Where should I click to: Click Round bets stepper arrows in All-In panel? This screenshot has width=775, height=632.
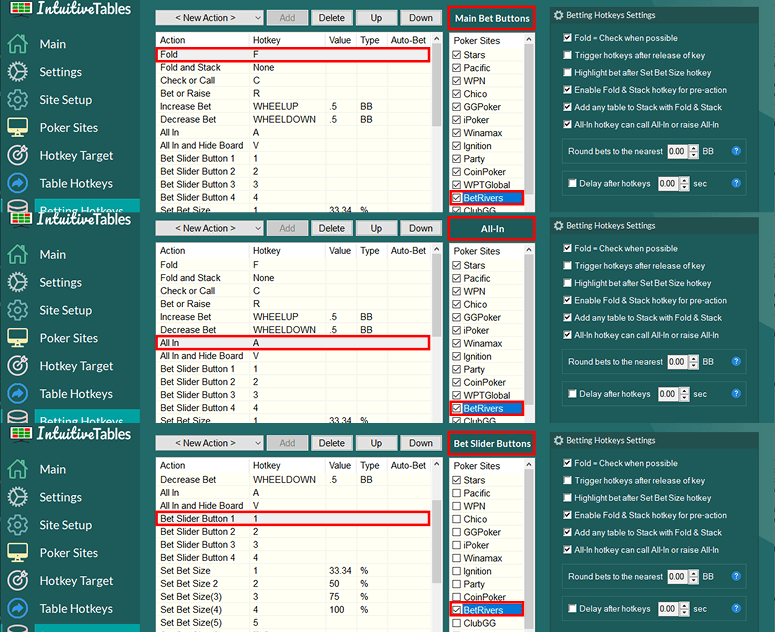pyautogui.click(x=694, y=362)
